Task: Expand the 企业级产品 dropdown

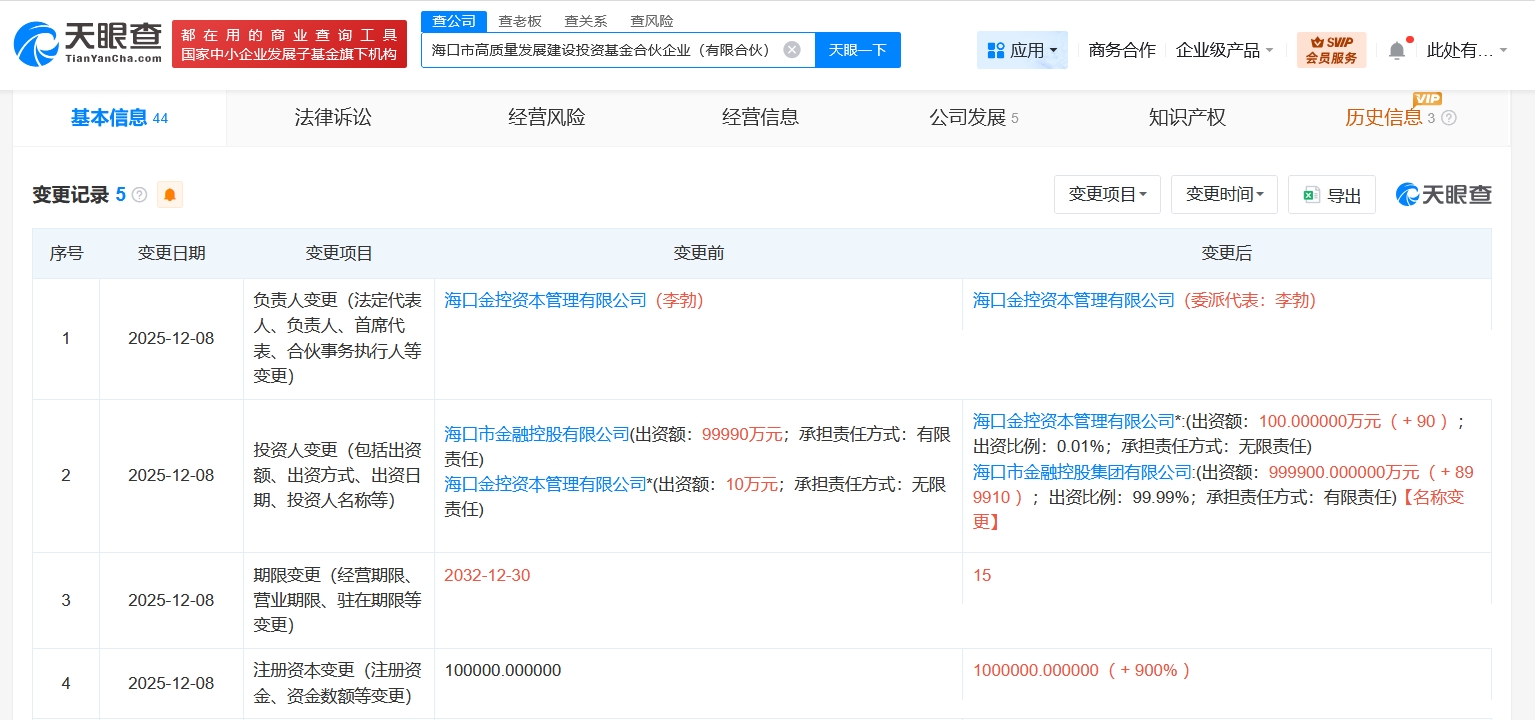Action: point(1224,50)
